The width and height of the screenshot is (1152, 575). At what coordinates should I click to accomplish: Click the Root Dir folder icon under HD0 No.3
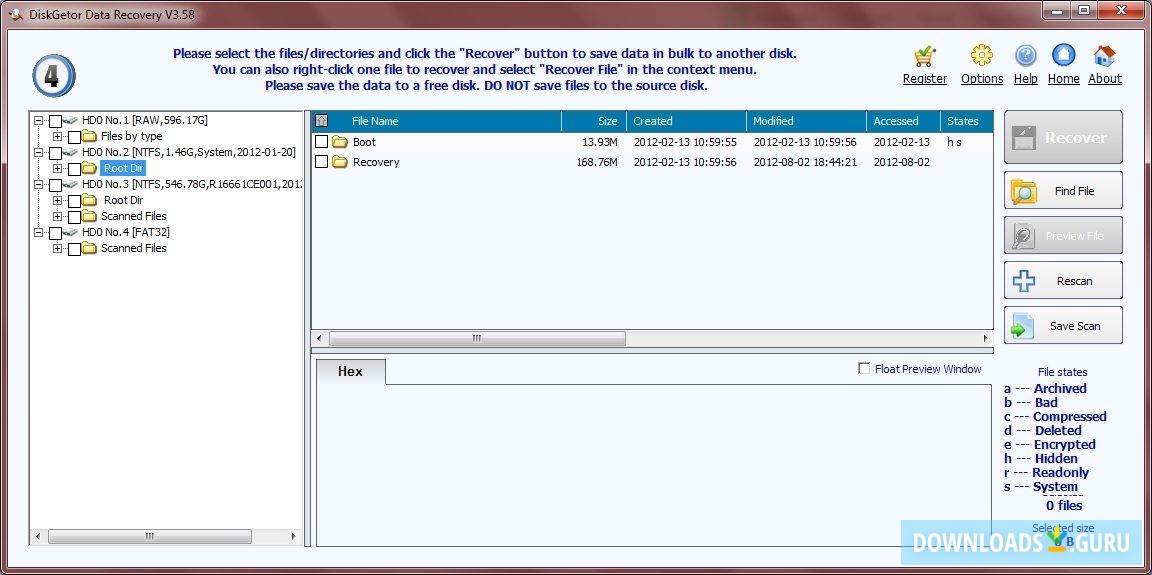(x=90, y=200)
